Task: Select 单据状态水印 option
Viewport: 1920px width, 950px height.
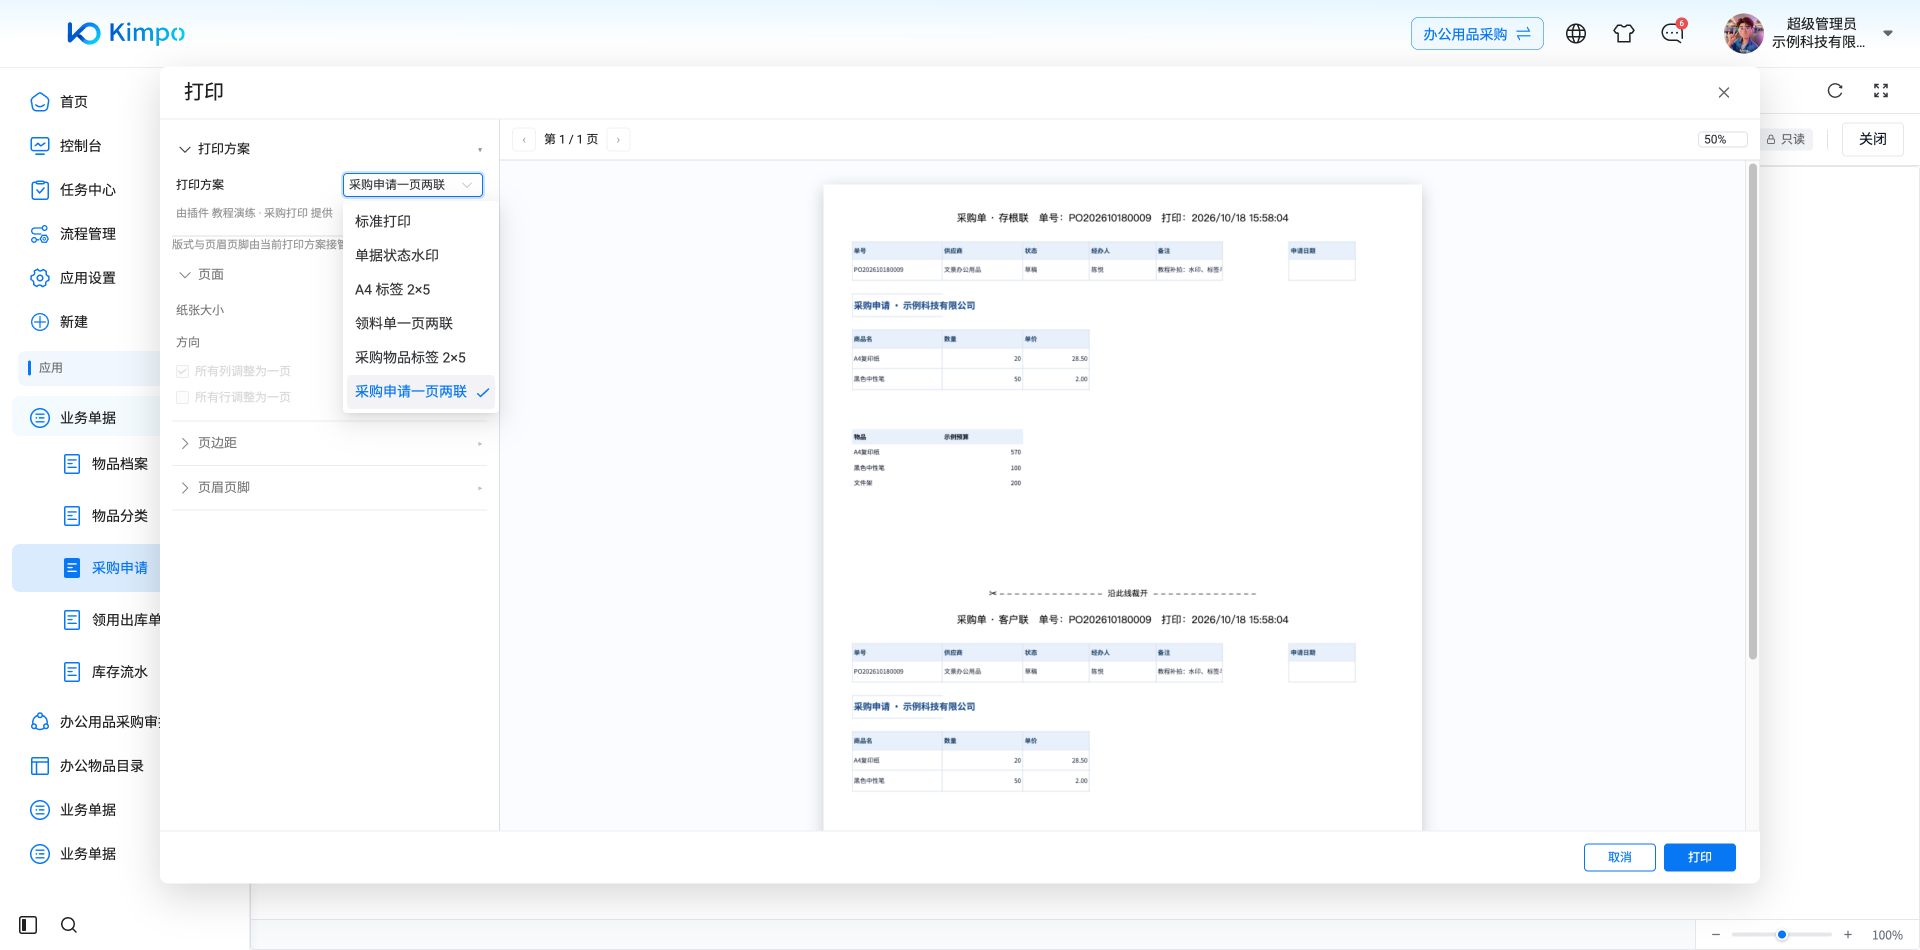Action: point(420,255)
